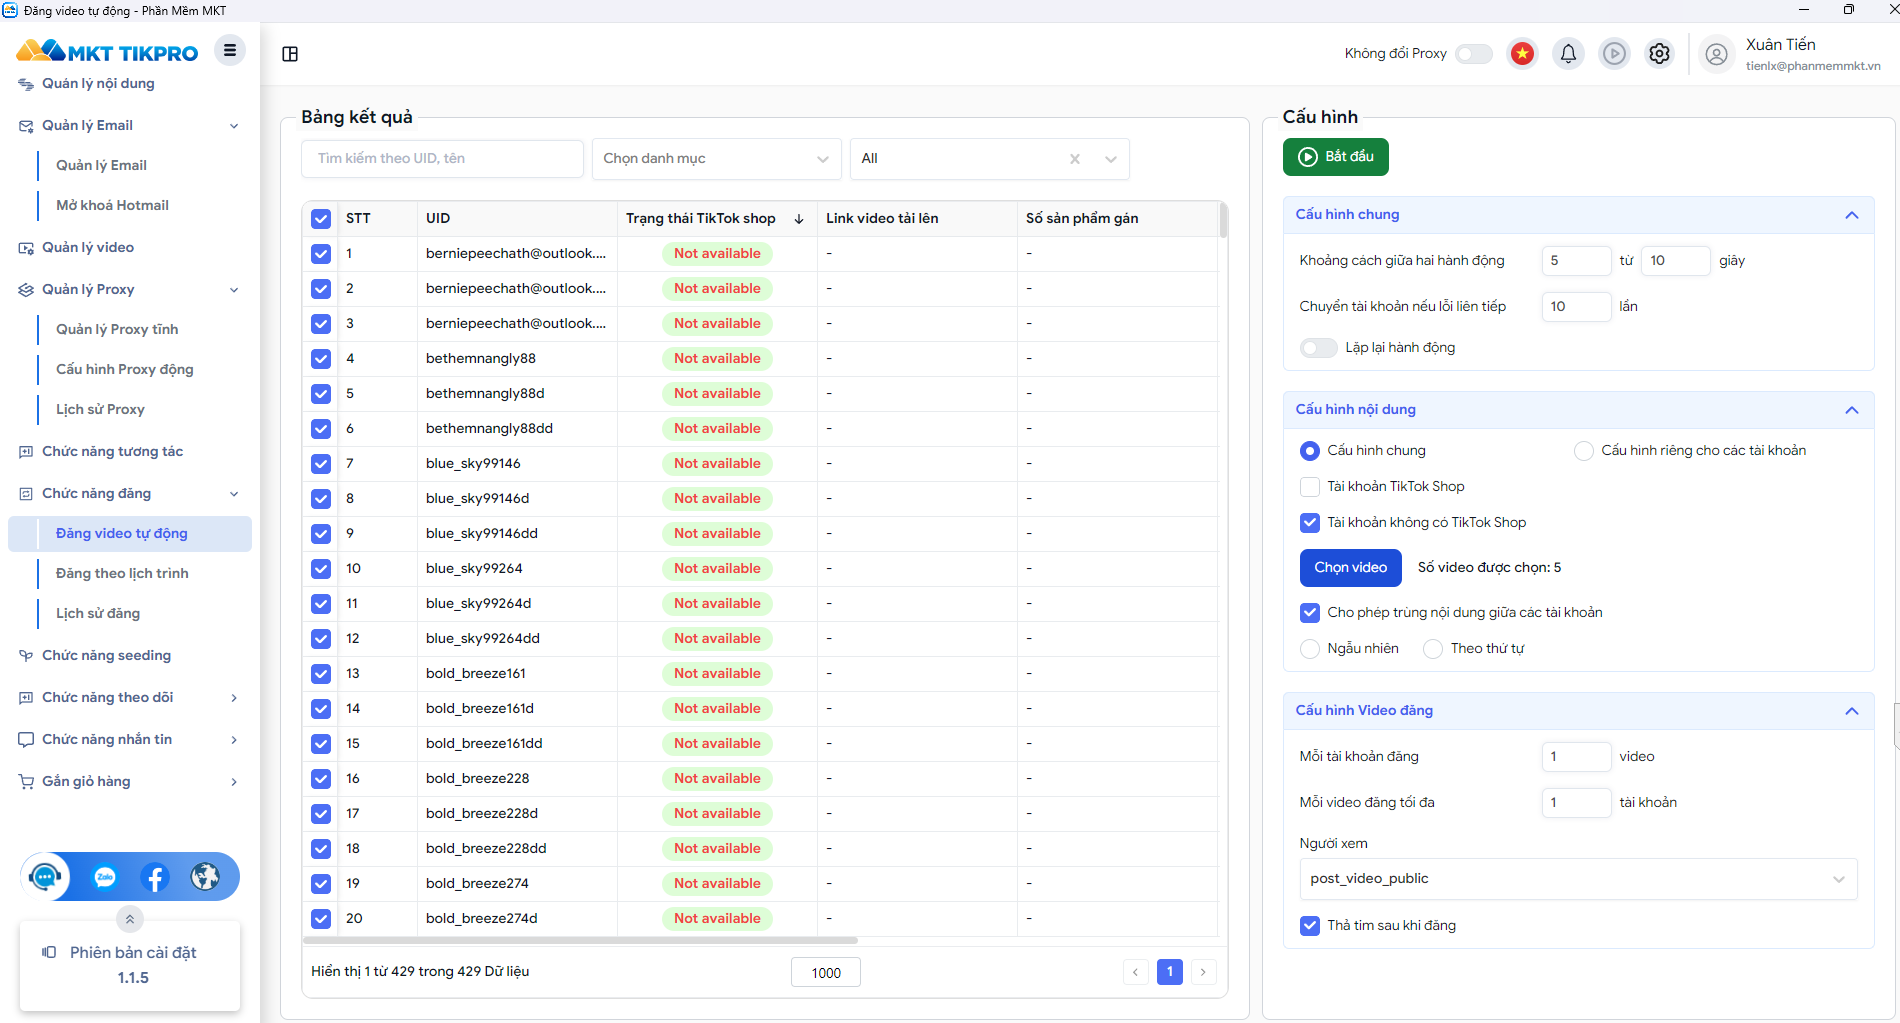Open Lịch sử Proxy in sidebar
This screenshot has width=1900, height=1023.
(x=100, y=410)
